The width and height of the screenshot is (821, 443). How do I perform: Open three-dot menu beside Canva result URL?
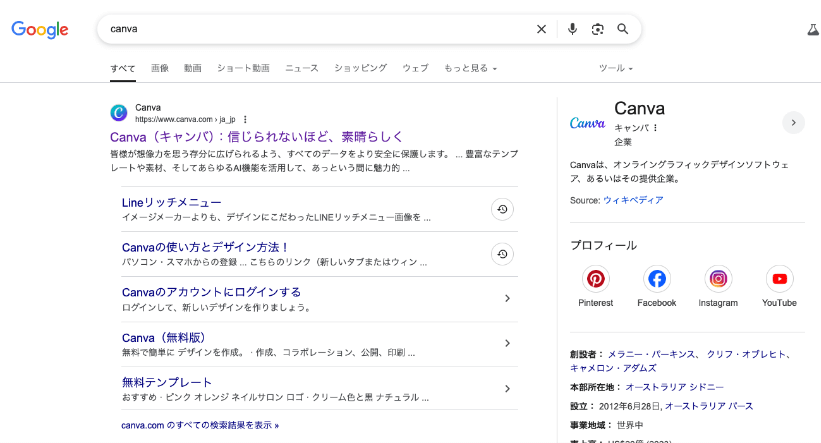(x=245, y=119)
